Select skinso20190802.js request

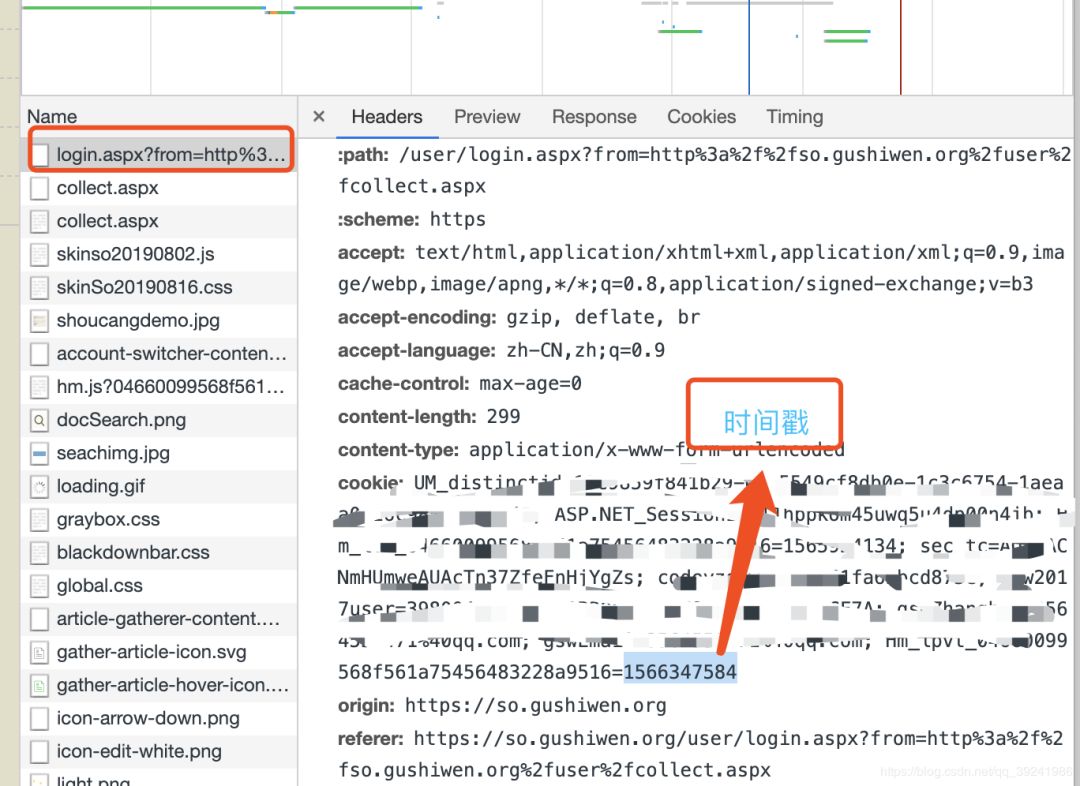tap(160, 254)
